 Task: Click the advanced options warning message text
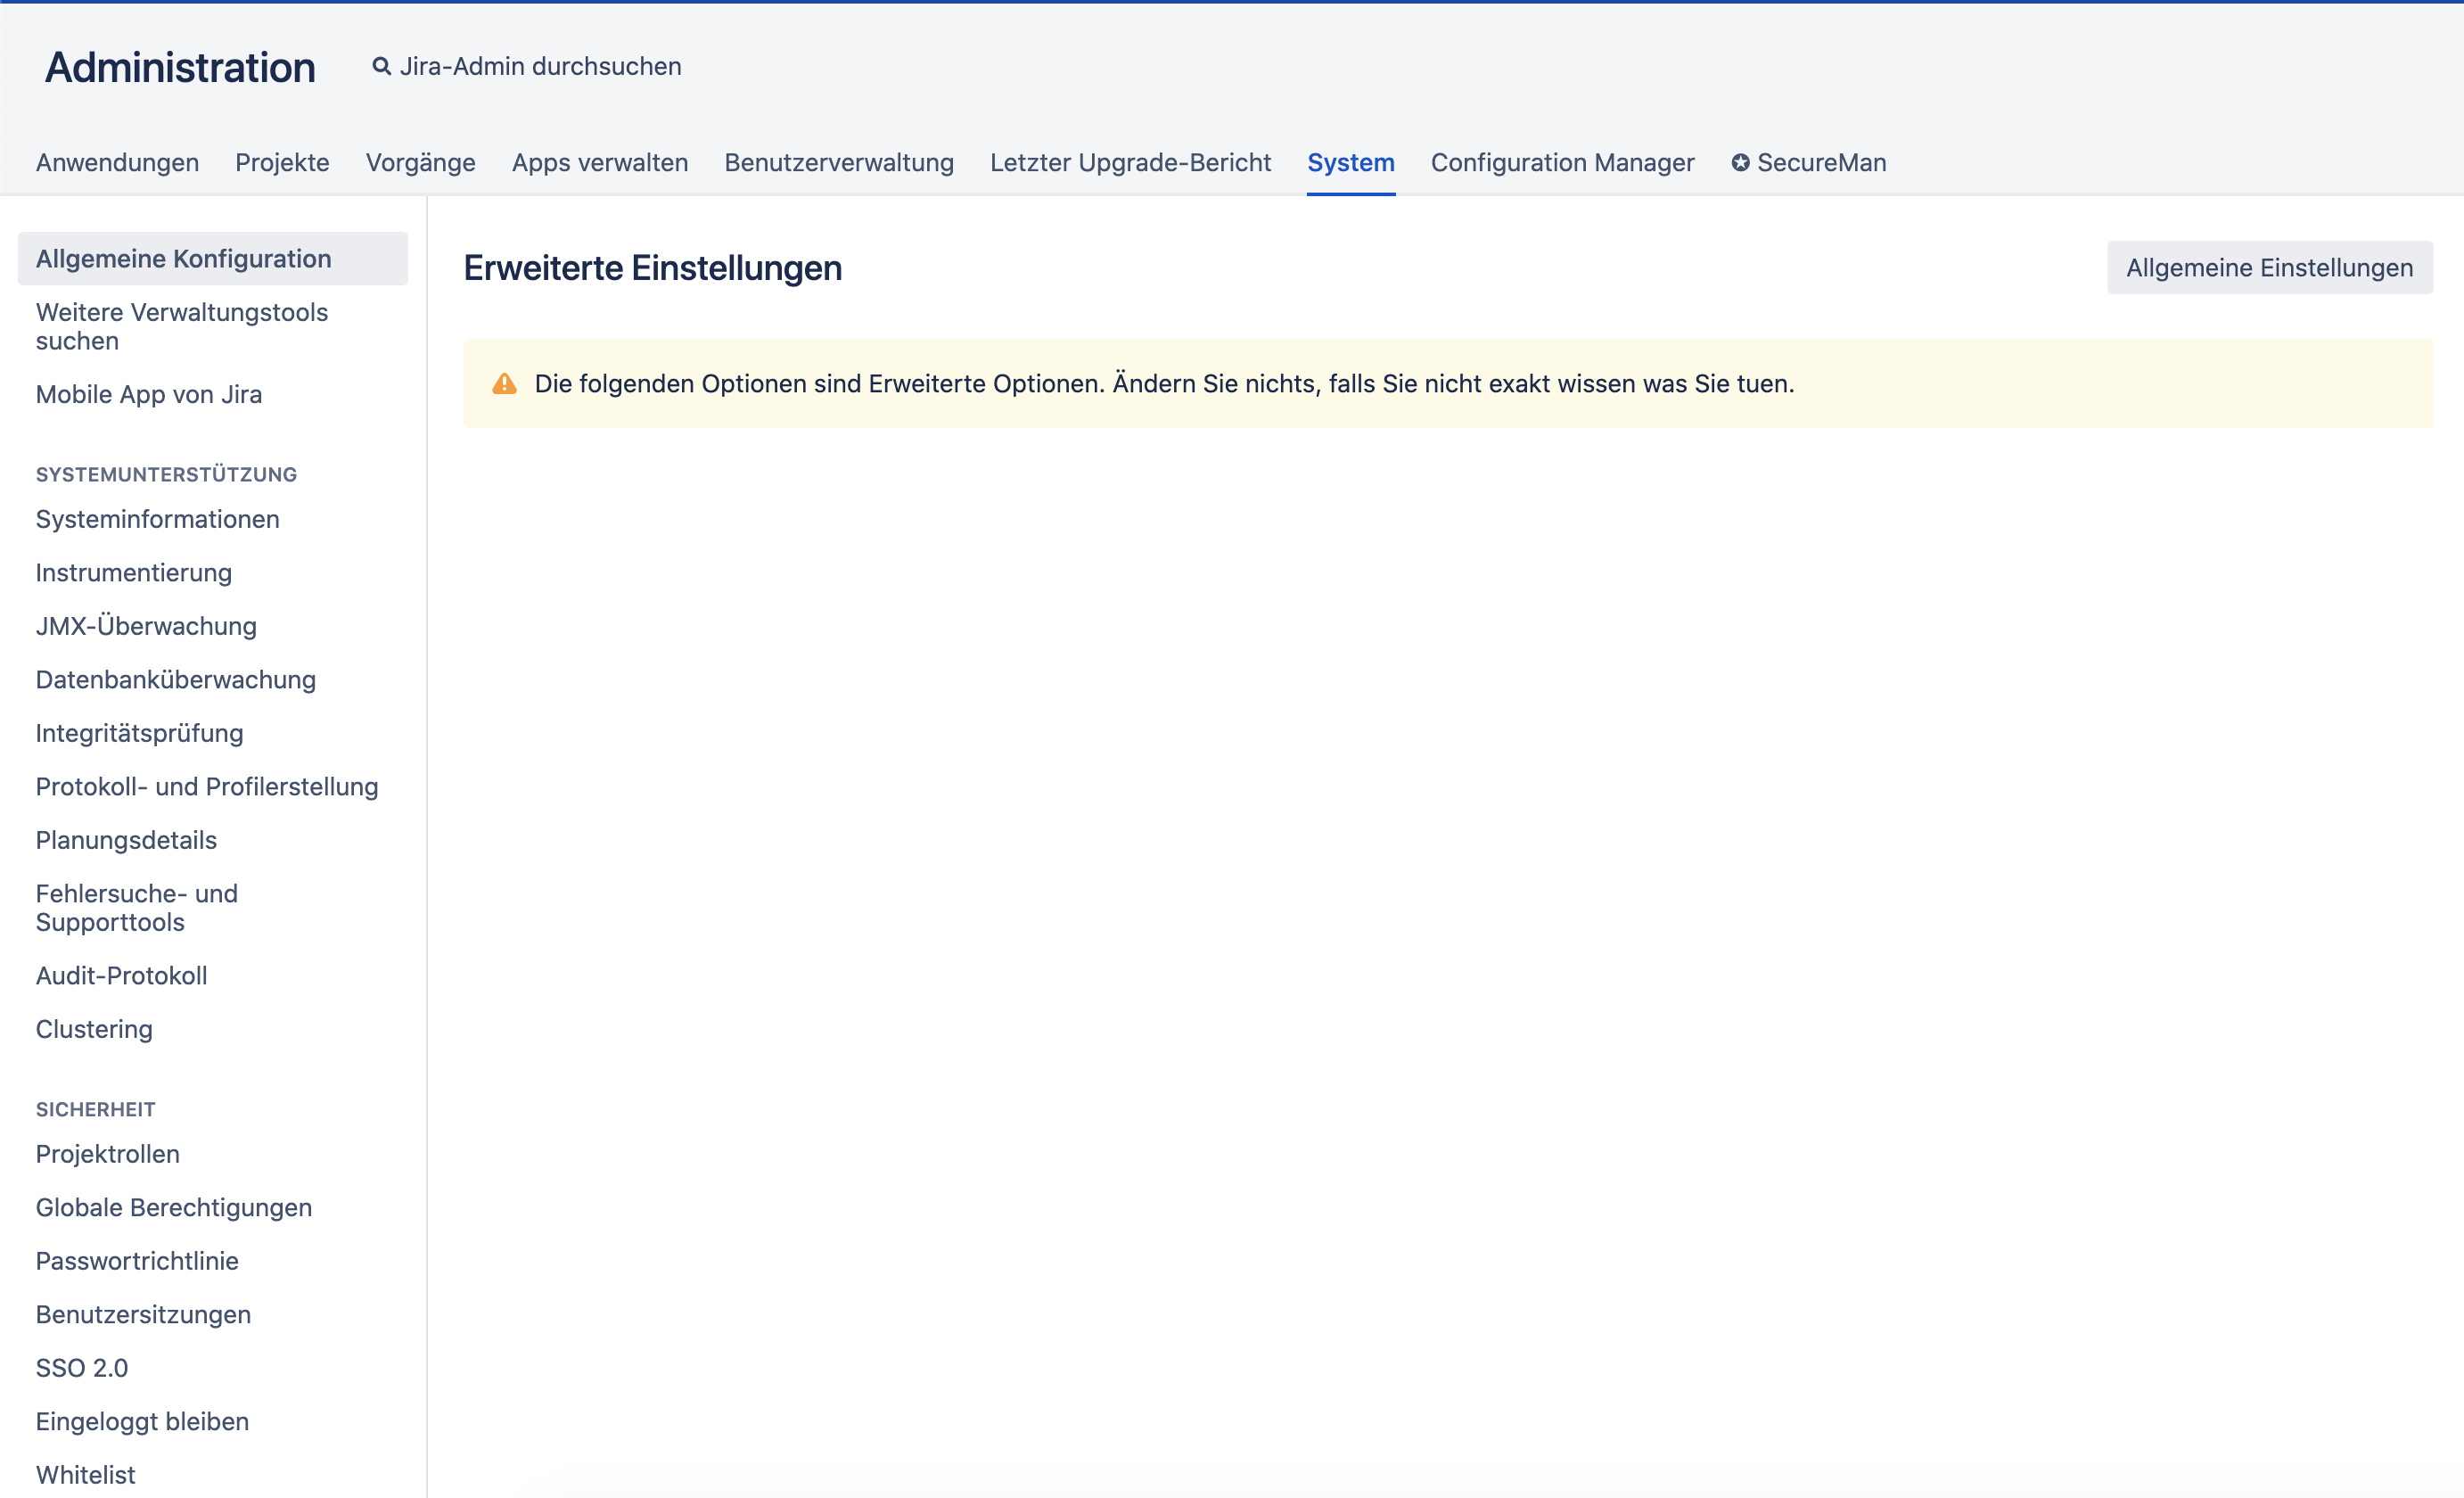coord(1164,384)
